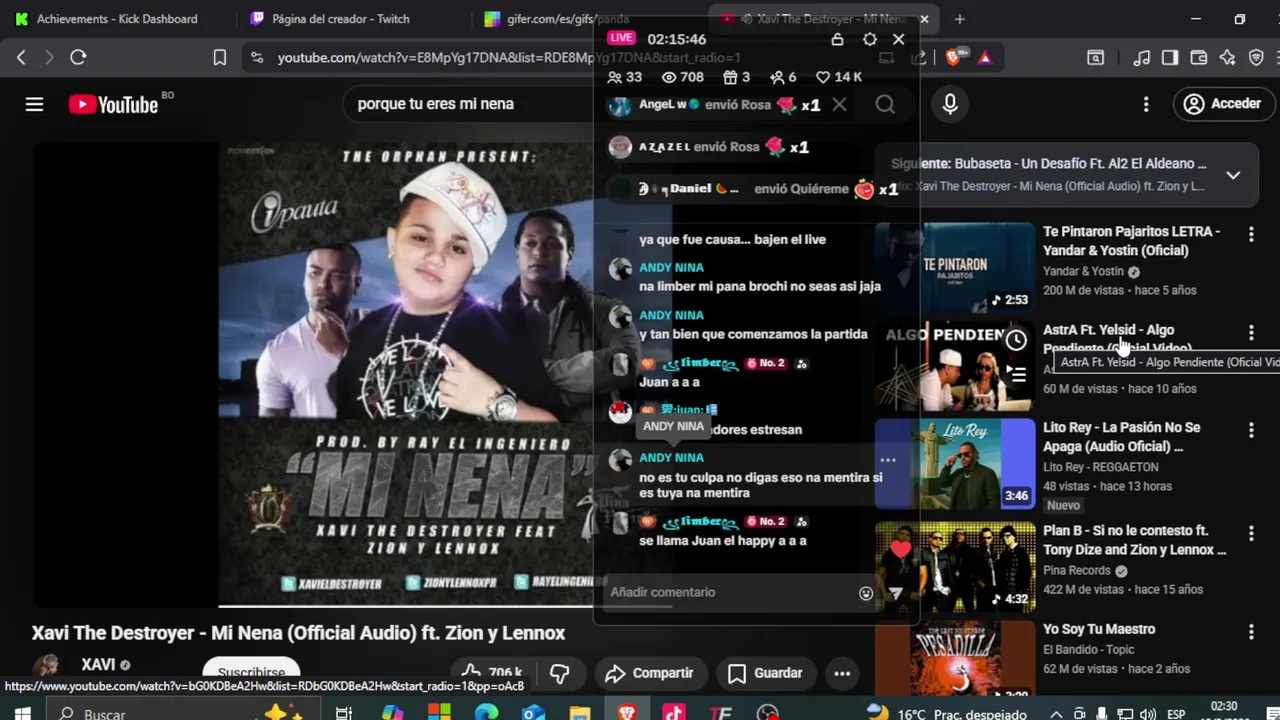Open Yo Soy Tu Maestro video title
Screen dimensions: 1280x720
[1099, 629]
